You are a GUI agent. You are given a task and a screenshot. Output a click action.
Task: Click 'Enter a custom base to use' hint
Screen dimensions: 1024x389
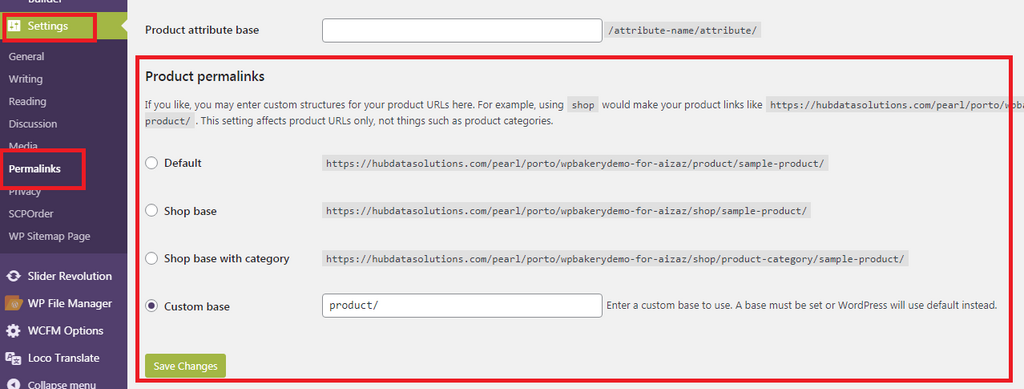(x=801, y=305)
